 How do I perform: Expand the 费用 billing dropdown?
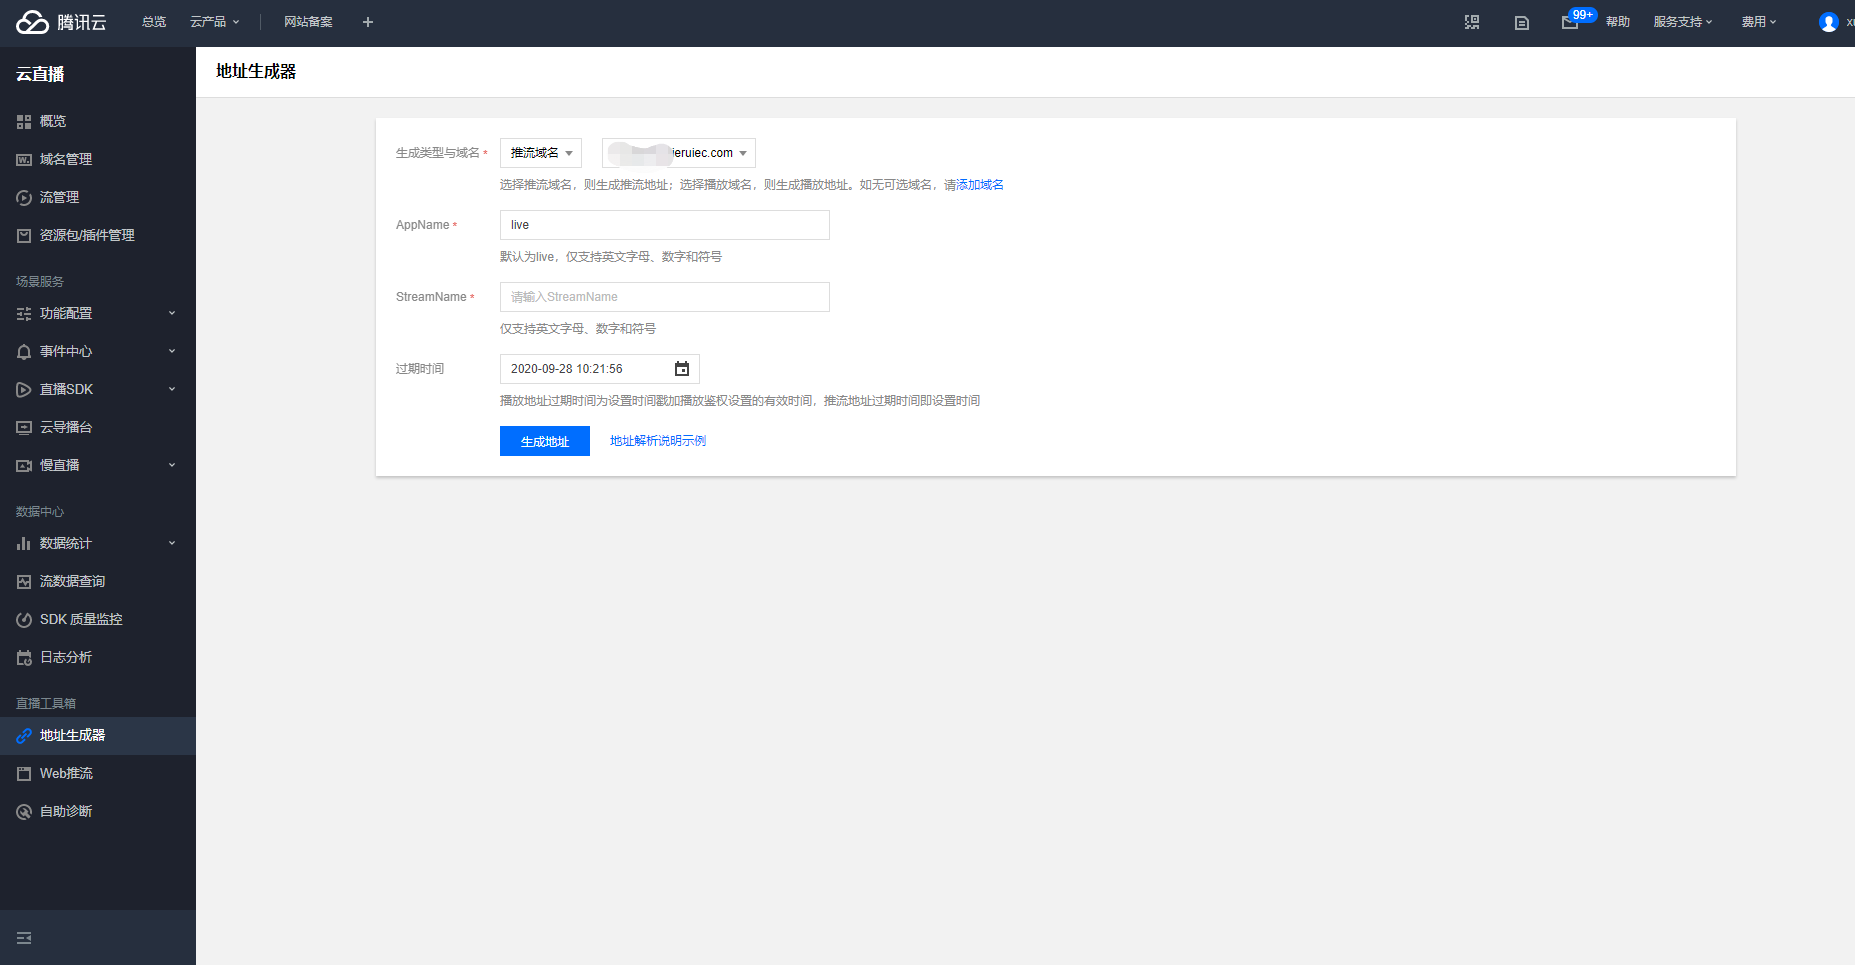click(1759, 22)
